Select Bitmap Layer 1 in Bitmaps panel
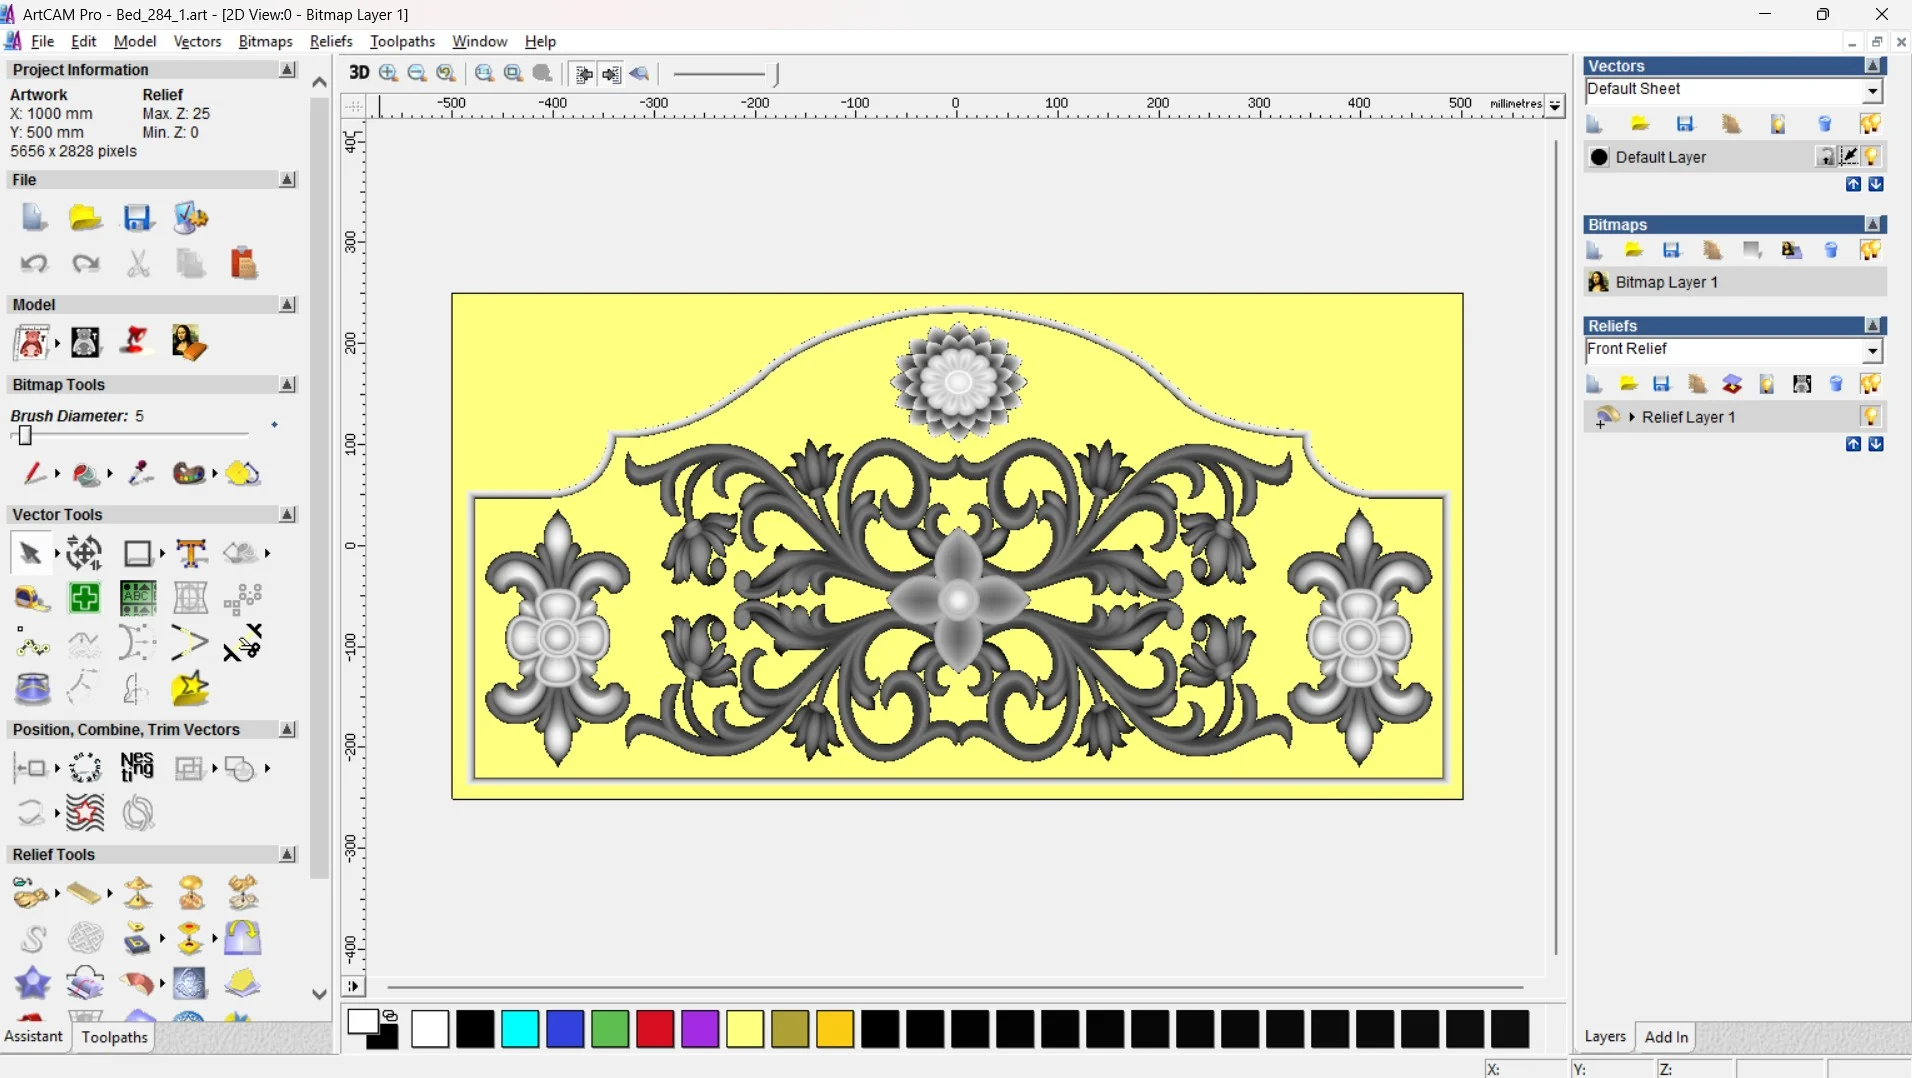 pyautogui.click(x=1666, y=282)
